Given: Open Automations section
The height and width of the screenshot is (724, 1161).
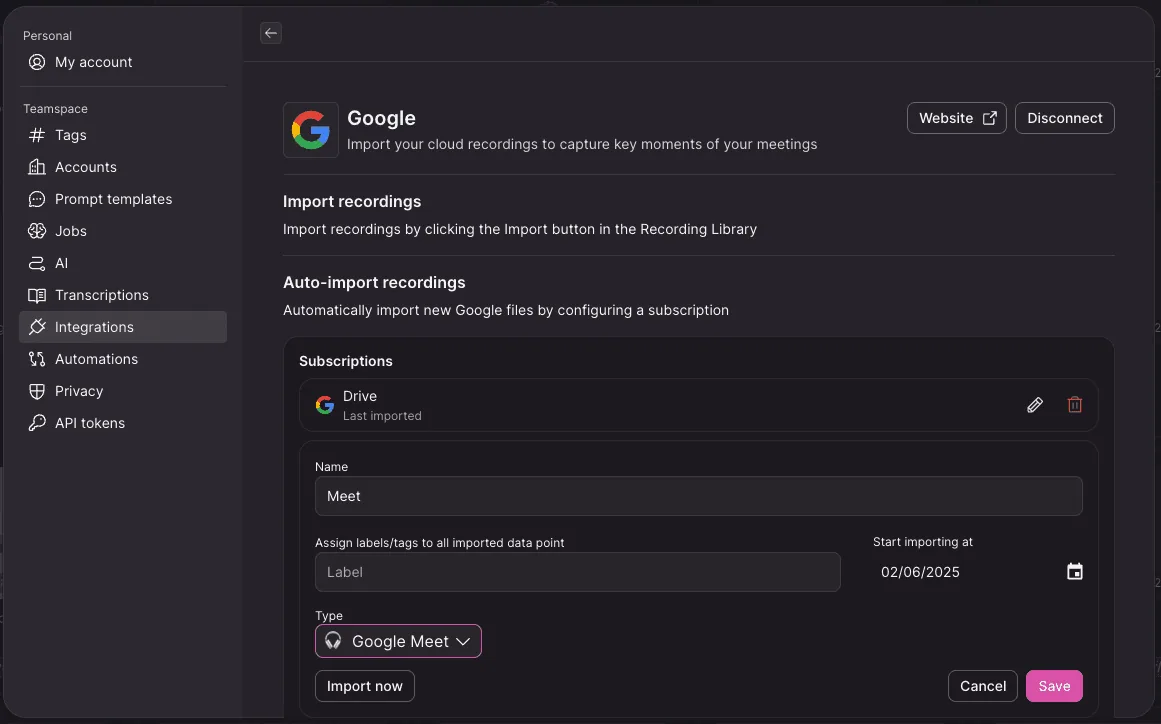Looking at the screenshot, I should point(123,359).
